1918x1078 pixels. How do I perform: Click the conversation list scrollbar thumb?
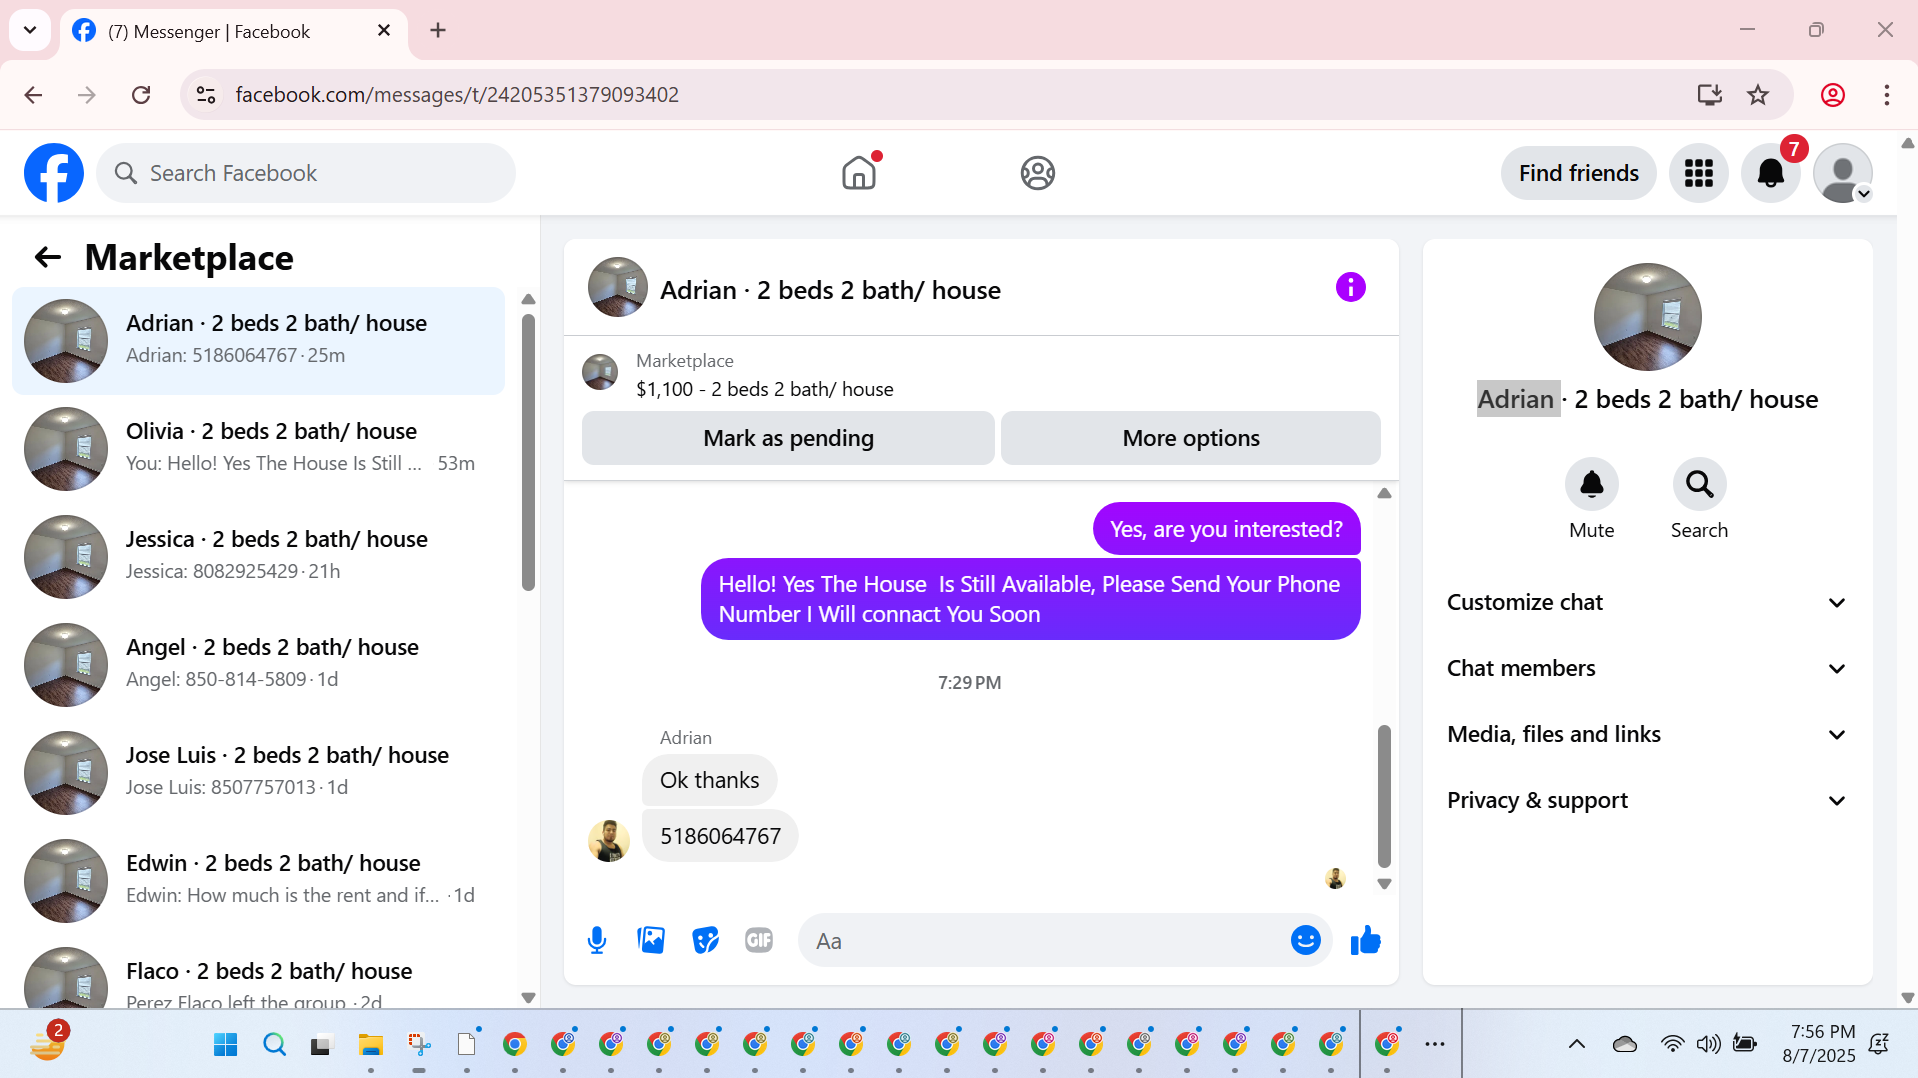(x=528, y=452)
